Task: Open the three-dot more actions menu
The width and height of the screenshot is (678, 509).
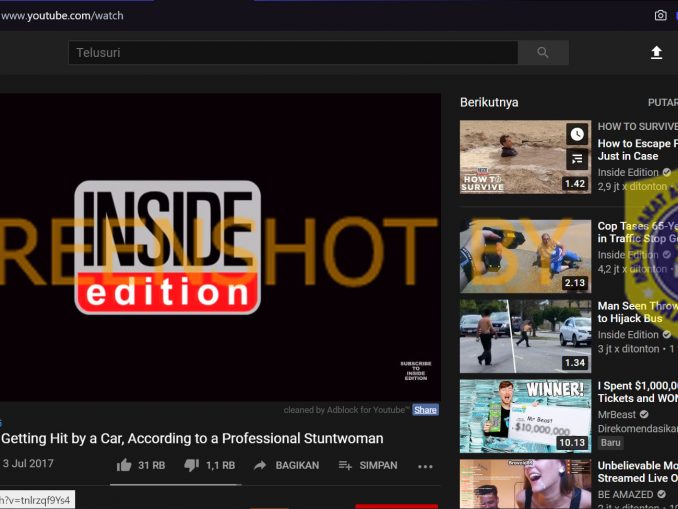Action: [x=425, y=466]
